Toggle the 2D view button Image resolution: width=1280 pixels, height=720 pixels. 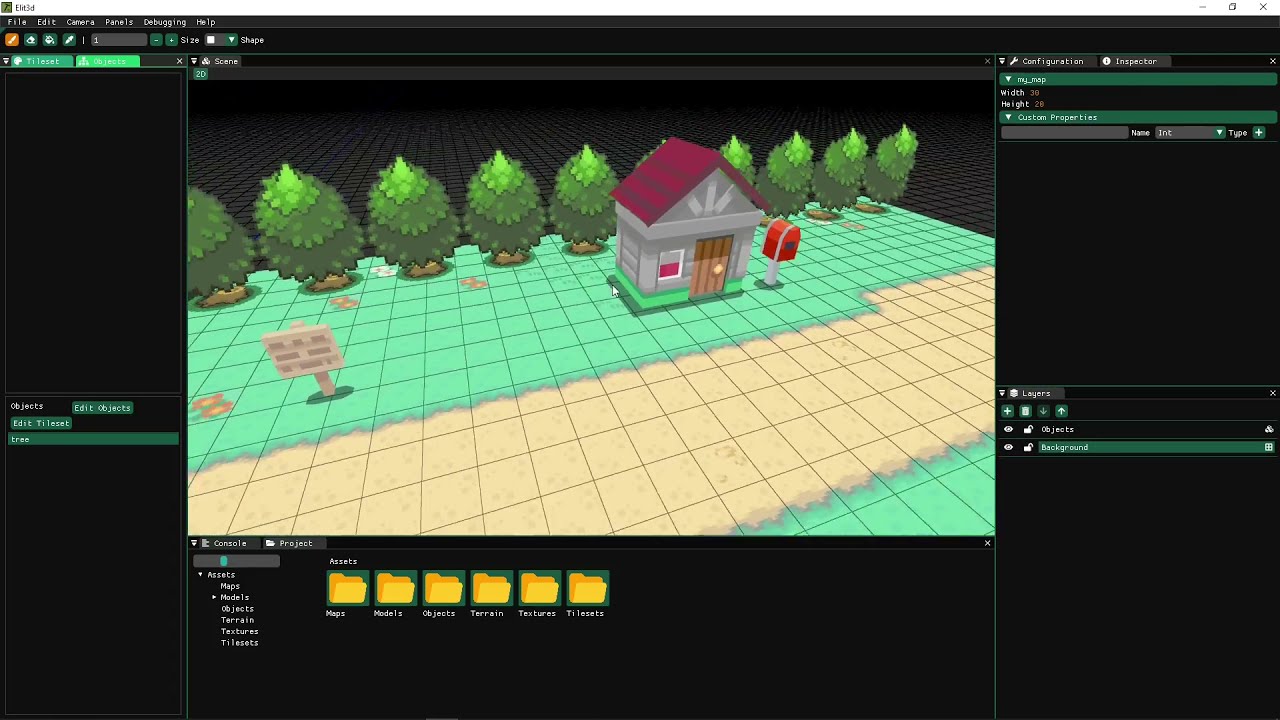[201, 74]
